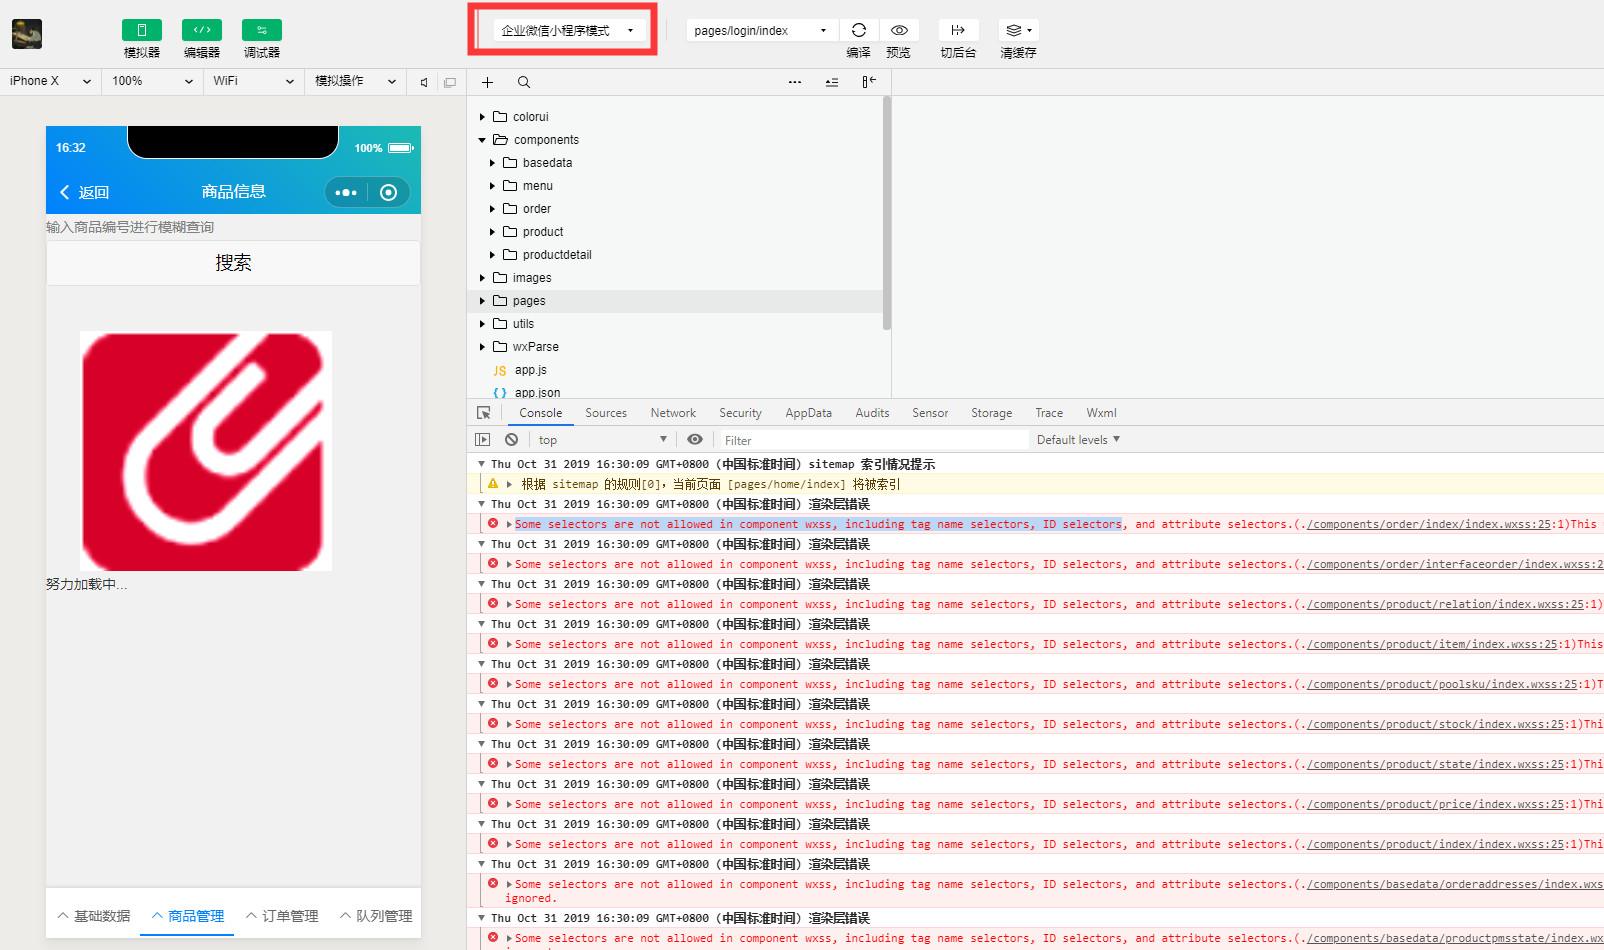This screenshot has width=1604, height=950.
Task: Switch to the Security tab
Action: point(740,413)
